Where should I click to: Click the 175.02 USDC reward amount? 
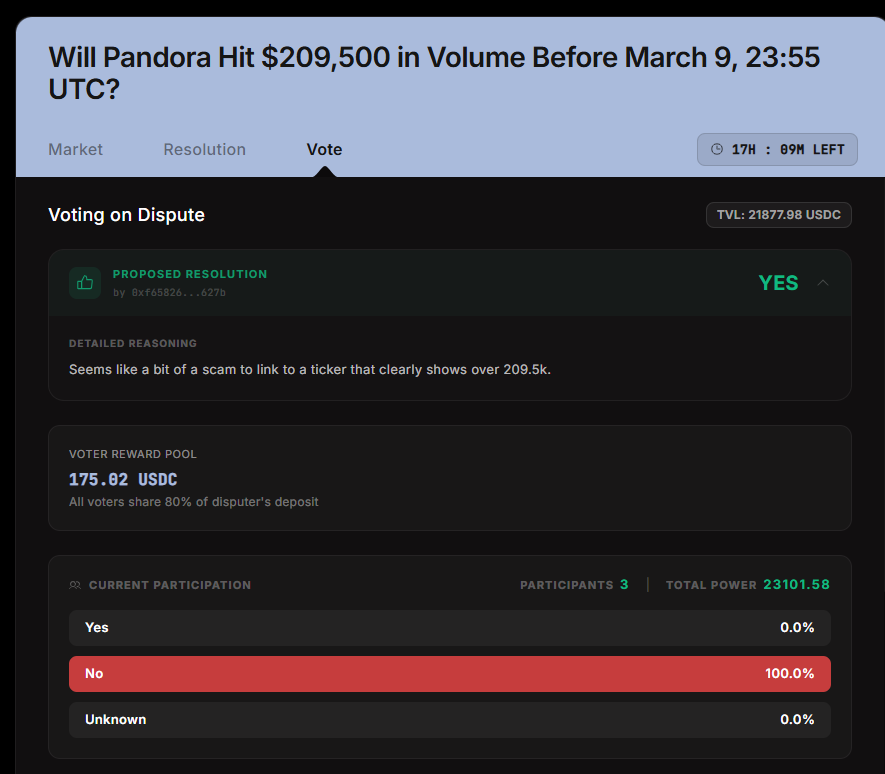pos(123,480)
